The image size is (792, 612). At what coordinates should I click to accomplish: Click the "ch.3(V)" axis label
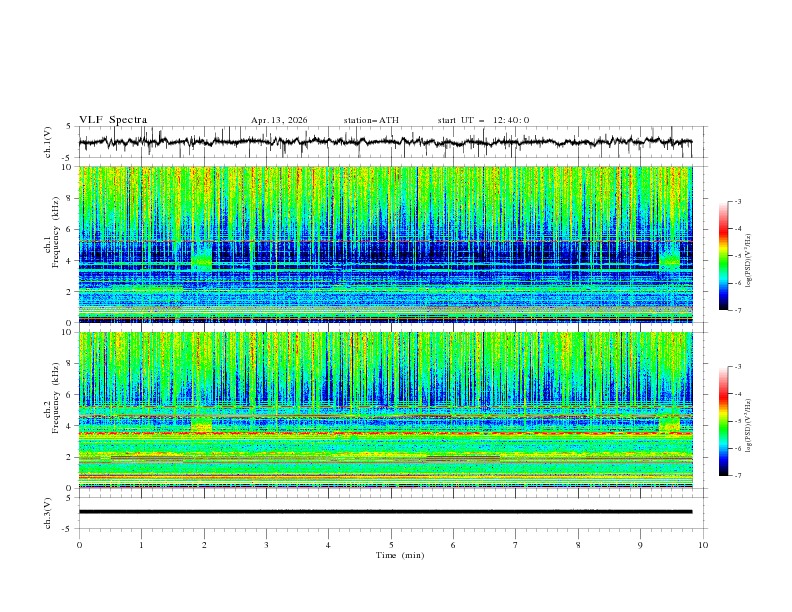[x=48, y=513]
